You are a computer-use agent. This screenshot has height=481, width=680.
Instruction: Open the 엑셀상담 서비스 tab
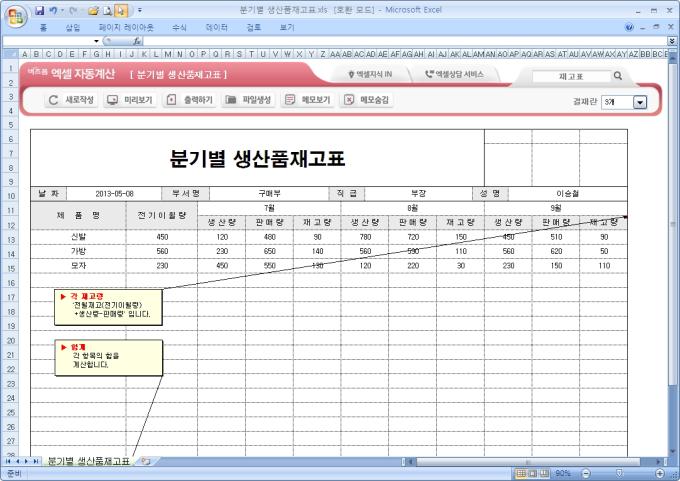pos(454,74)
